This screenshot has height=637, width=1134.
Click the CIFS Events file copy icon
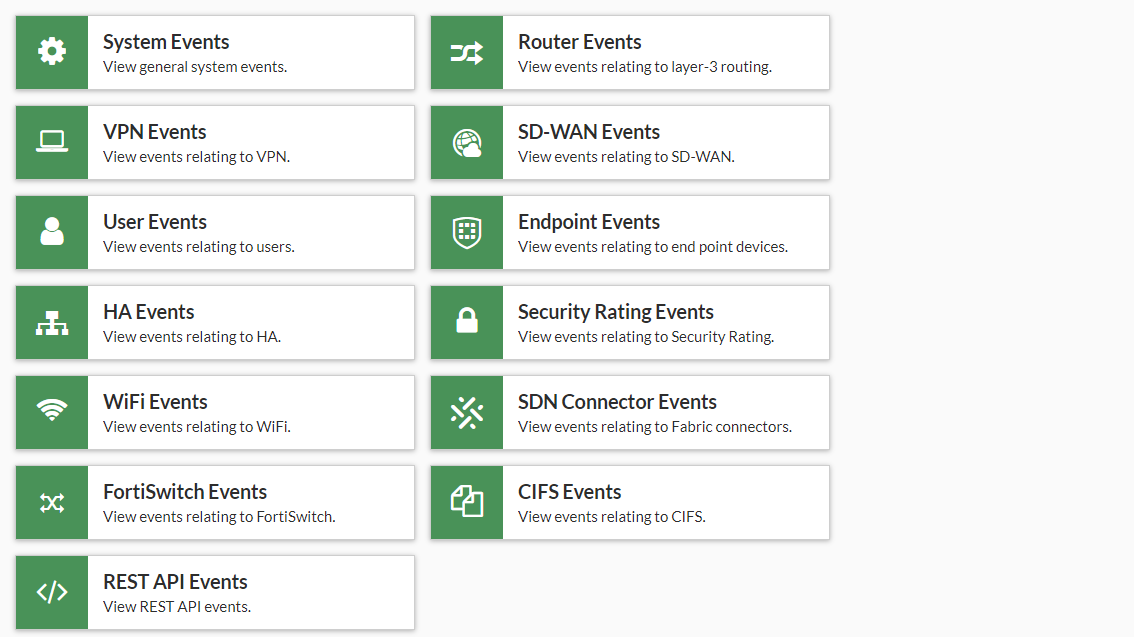pos(466,502)
